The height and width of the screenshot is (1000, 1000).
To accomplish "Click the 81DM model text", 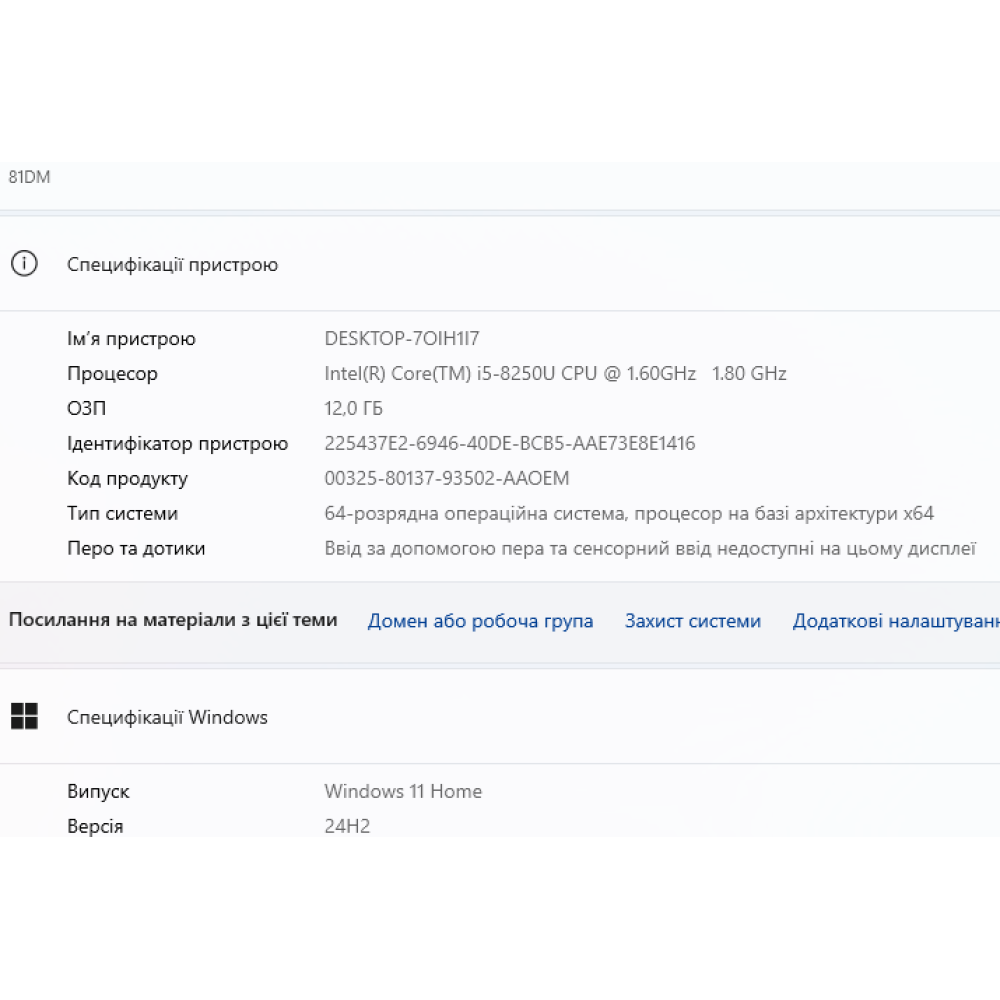I will click(29, 177).
